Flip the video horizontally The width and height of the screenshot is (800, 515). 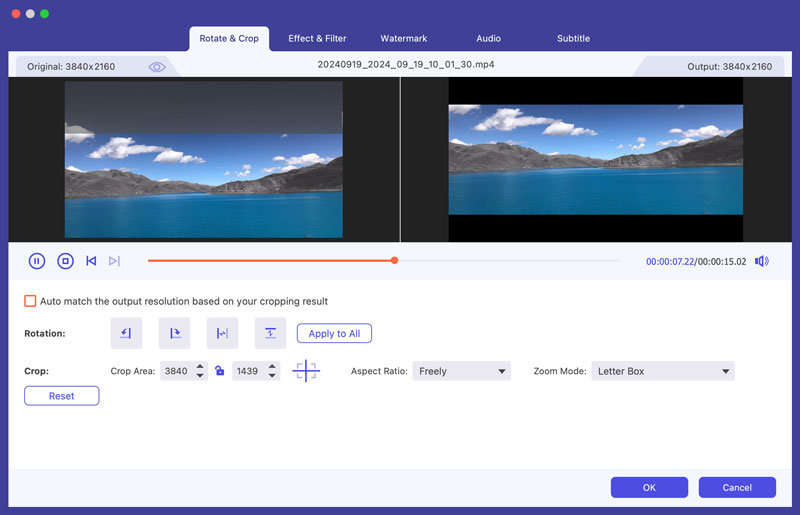pos(222,333)
